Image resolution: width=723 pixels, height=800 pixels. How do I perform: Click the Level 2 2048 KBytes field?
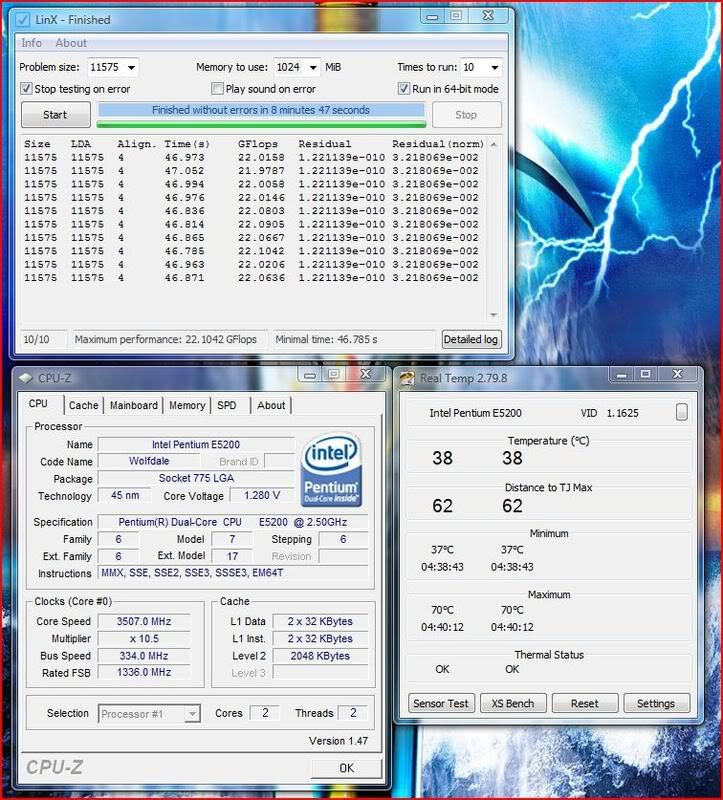(x=320, y=656)
